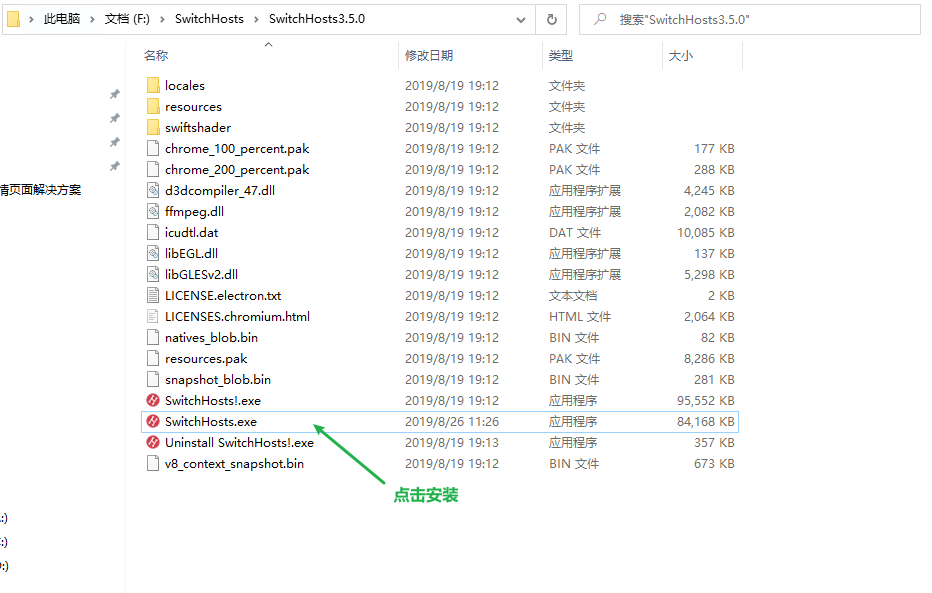Viewport: 932px width, 593px height.
Task: Click the first quick access pin icon
Action: [115, 94]
